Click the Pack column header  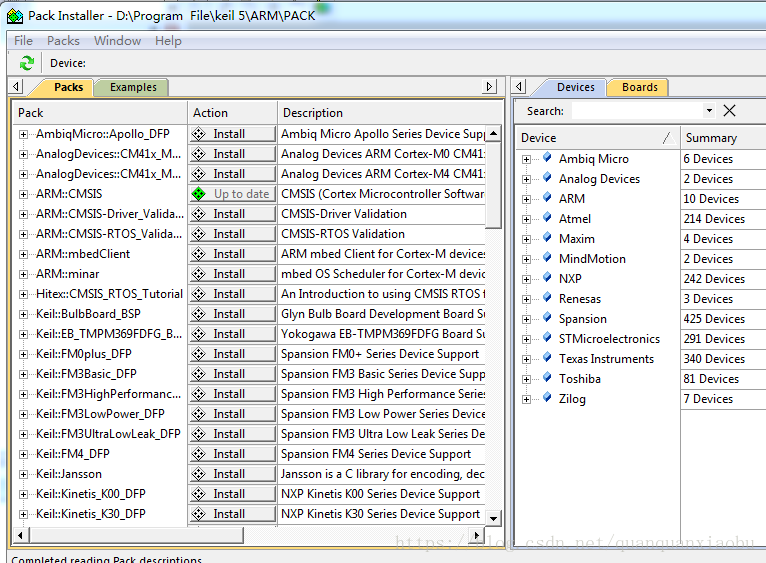[100, 113]
